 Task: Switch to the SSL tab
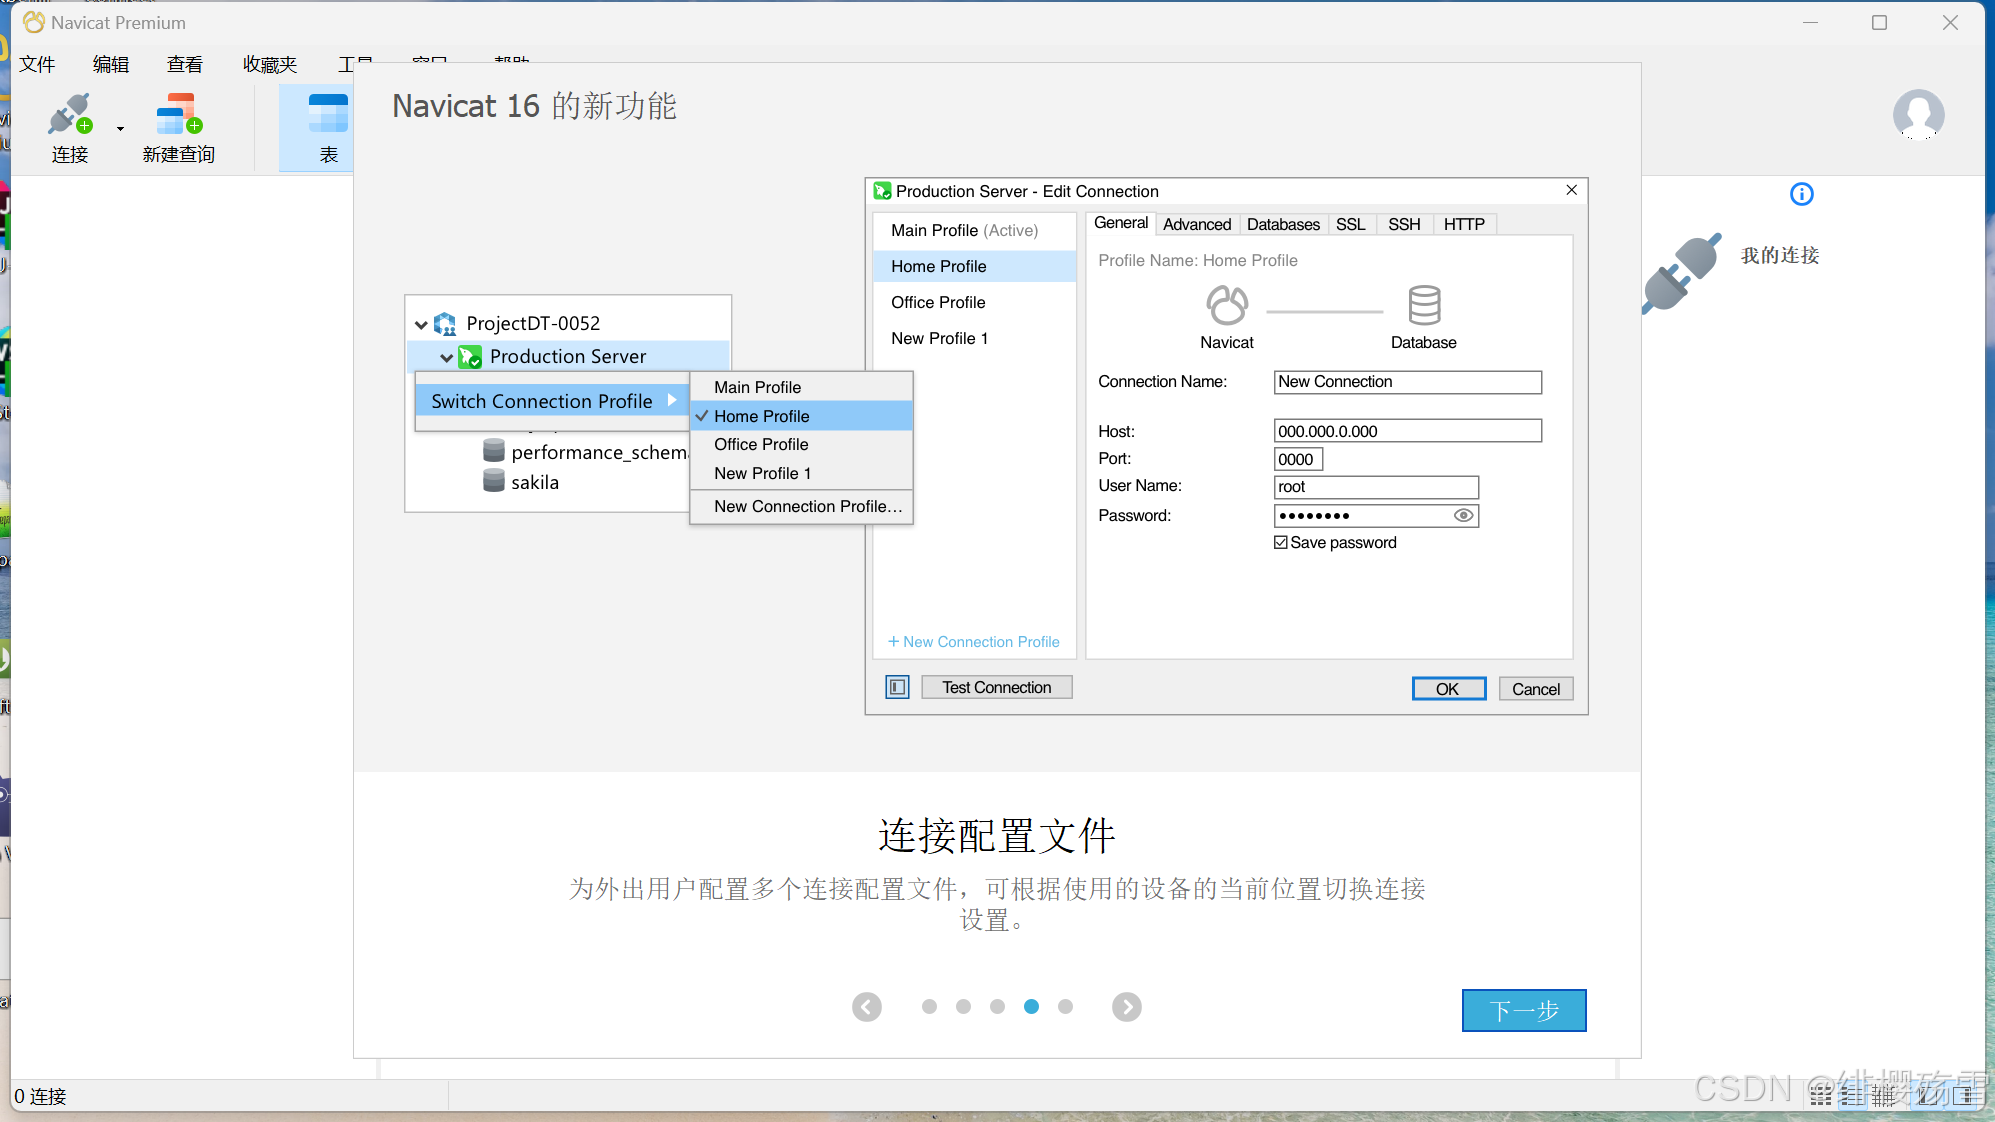[x=1350, y=224]
